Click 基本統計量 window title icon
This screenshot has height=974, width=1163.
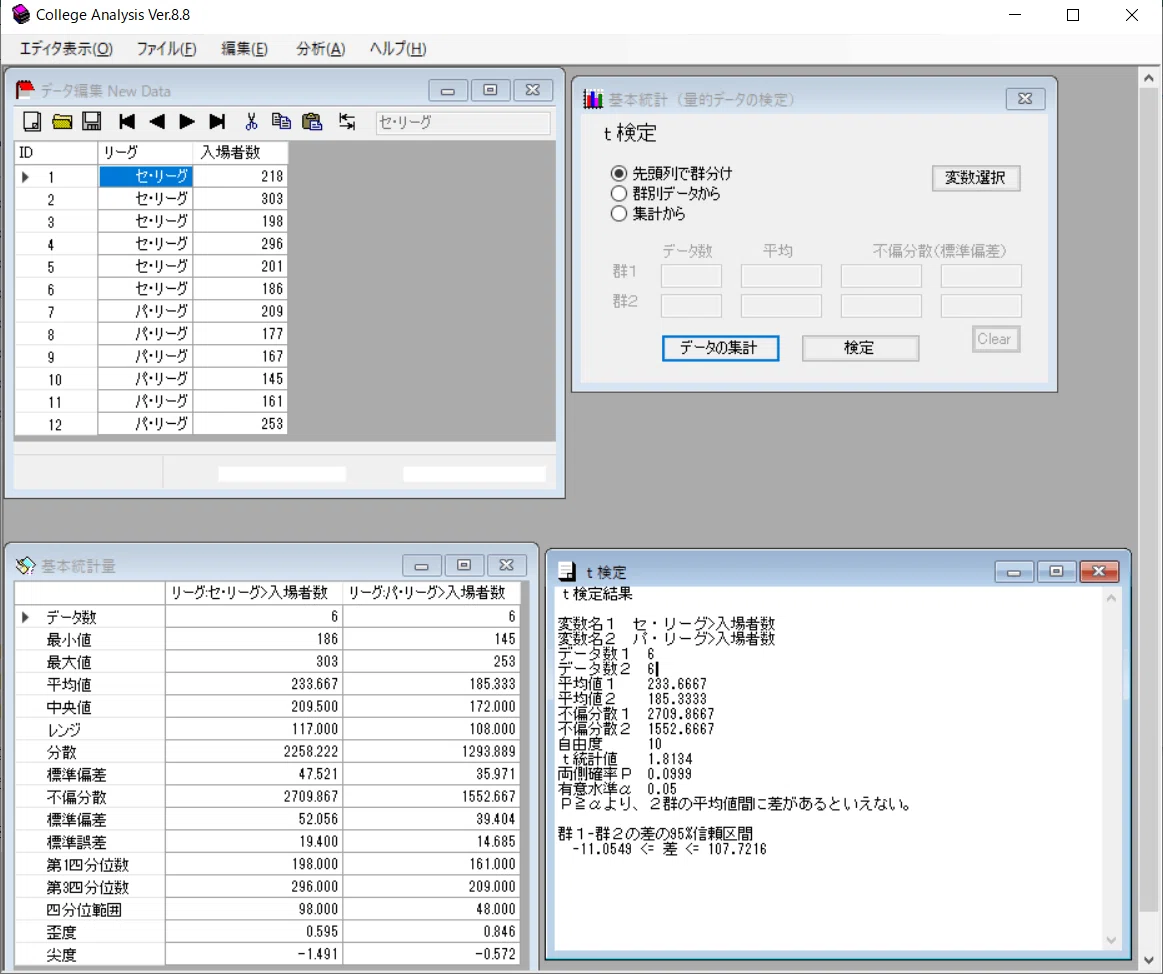point(25,565)
